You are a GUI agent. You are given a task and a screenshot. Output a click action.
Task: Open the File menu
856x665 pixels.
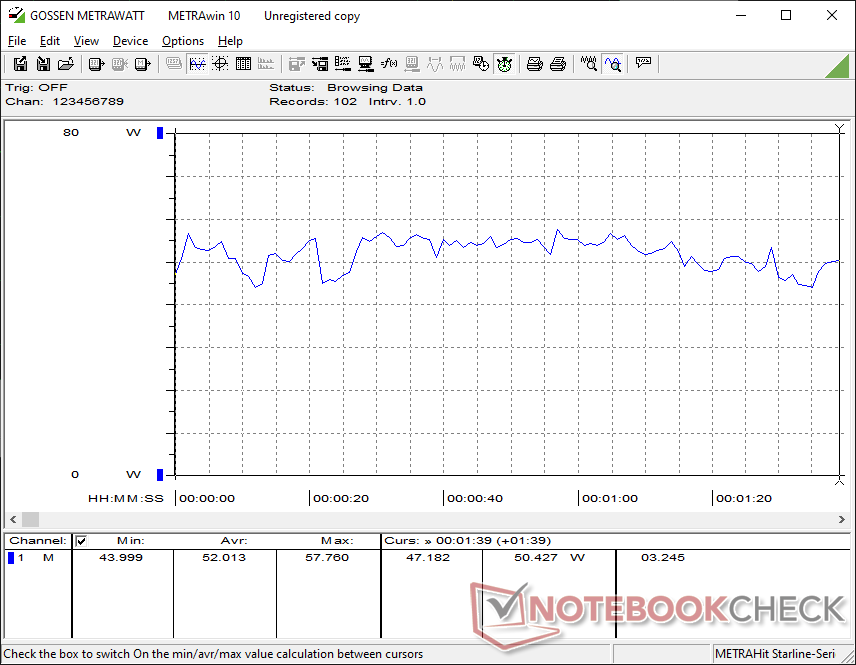point(17,41)
